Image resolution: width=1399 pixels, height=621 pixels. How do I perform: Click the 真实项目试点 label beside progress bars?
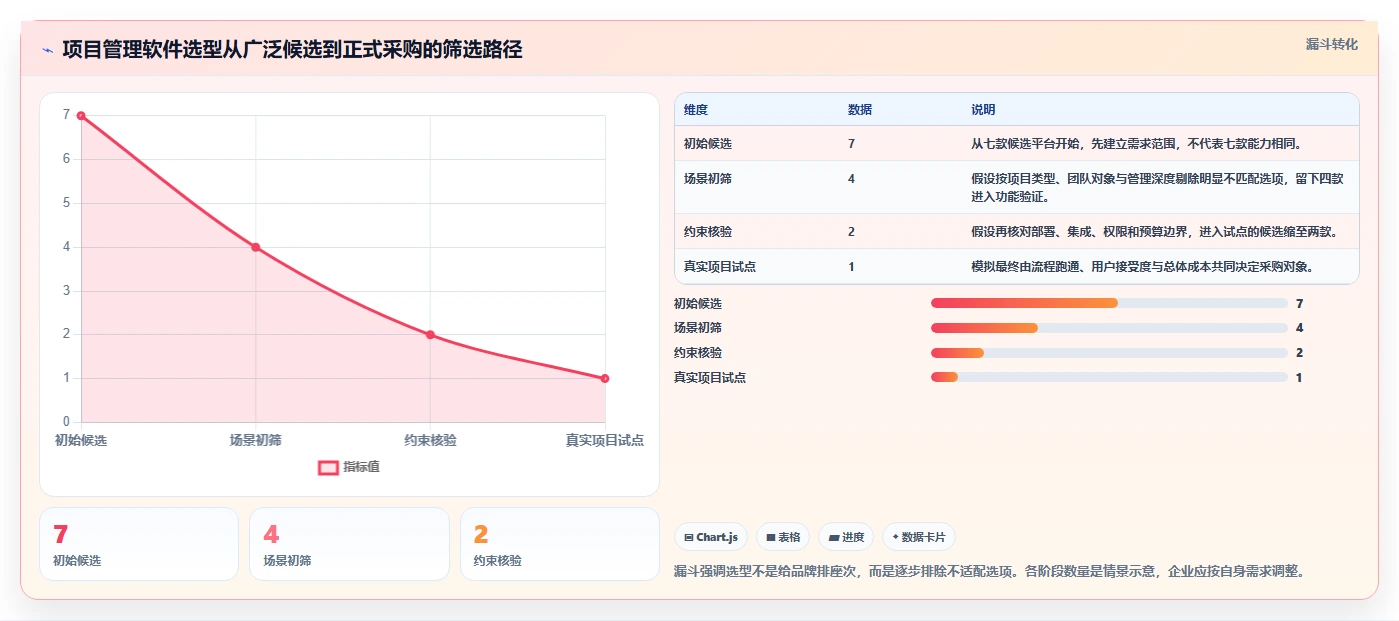click(x=710, y=377)
